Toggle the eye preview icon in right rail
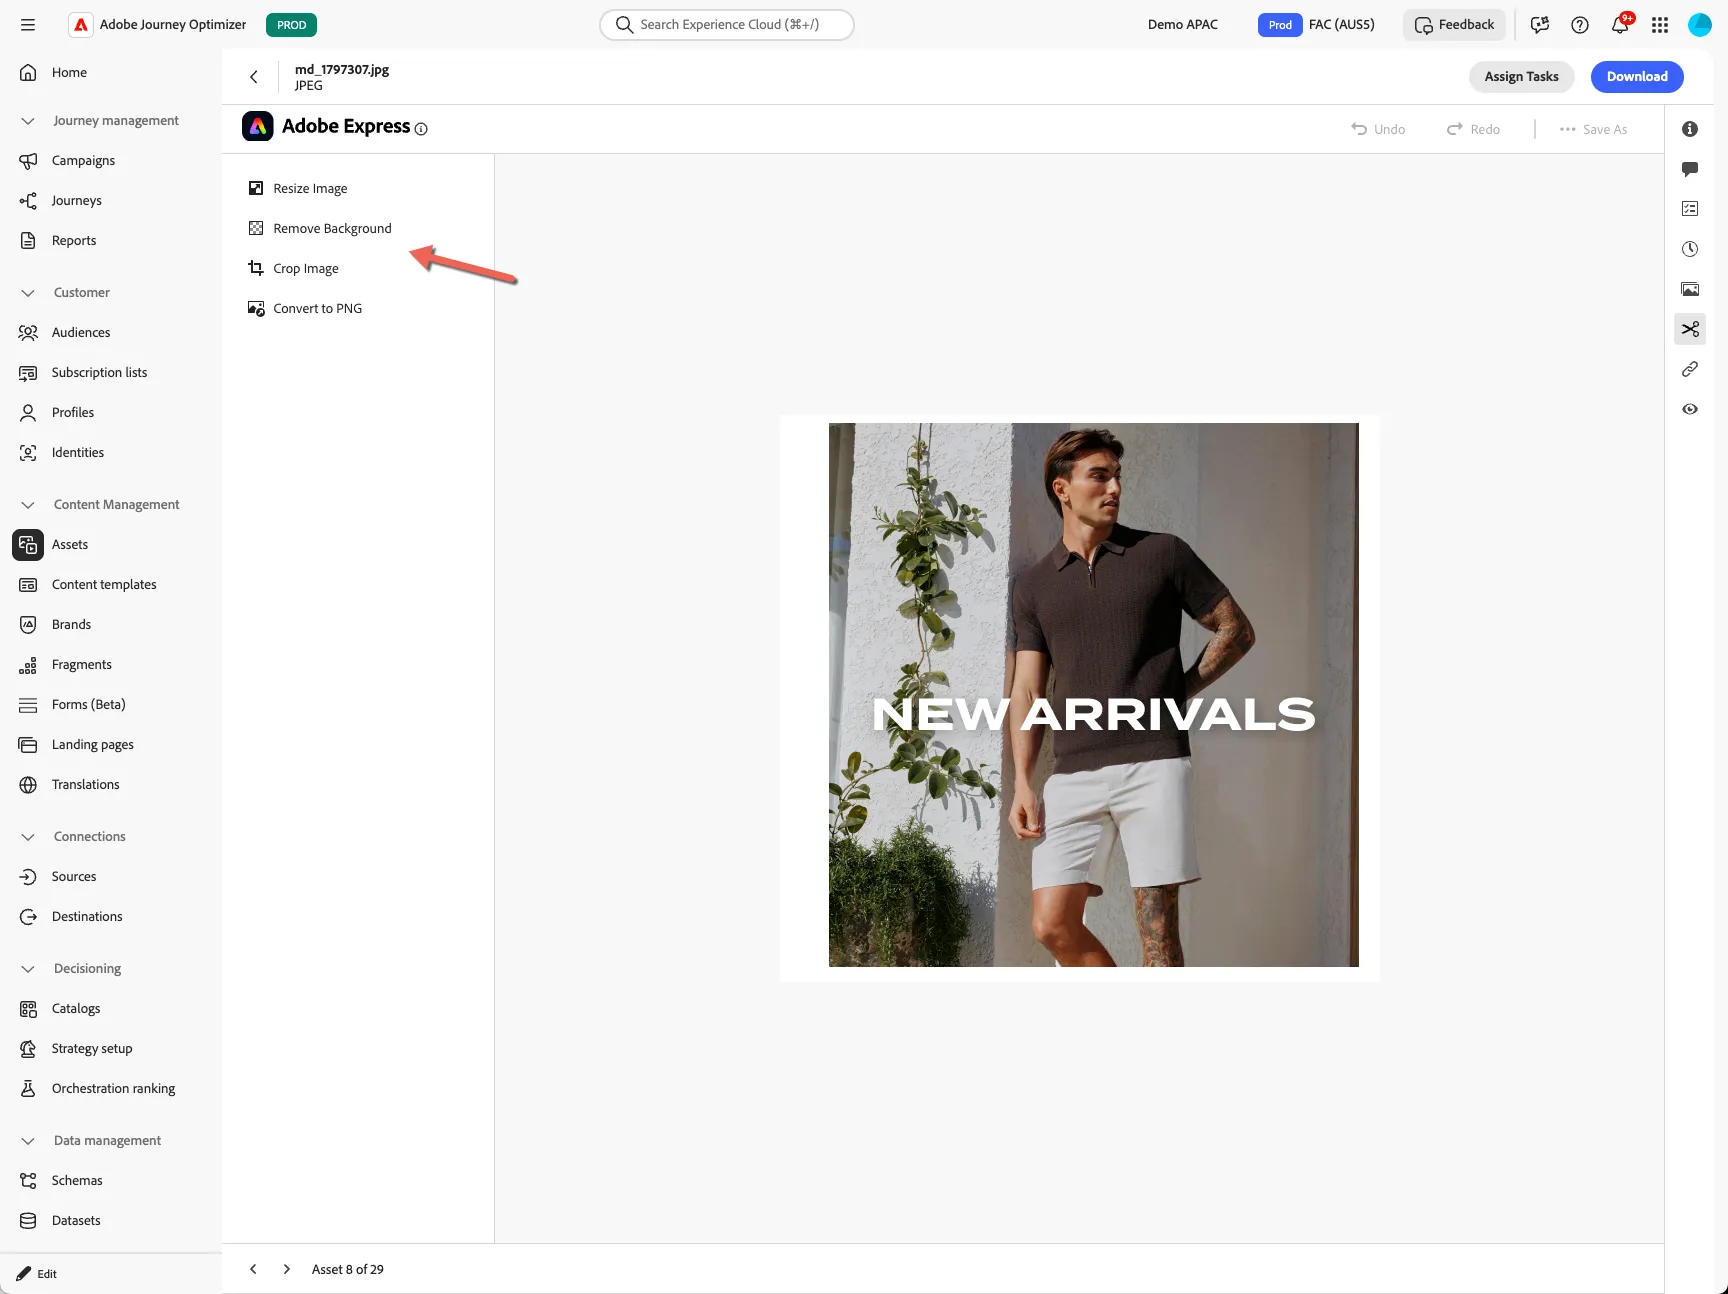The width and height of the screenshot is (1728, 1294). pos(1690,409)
